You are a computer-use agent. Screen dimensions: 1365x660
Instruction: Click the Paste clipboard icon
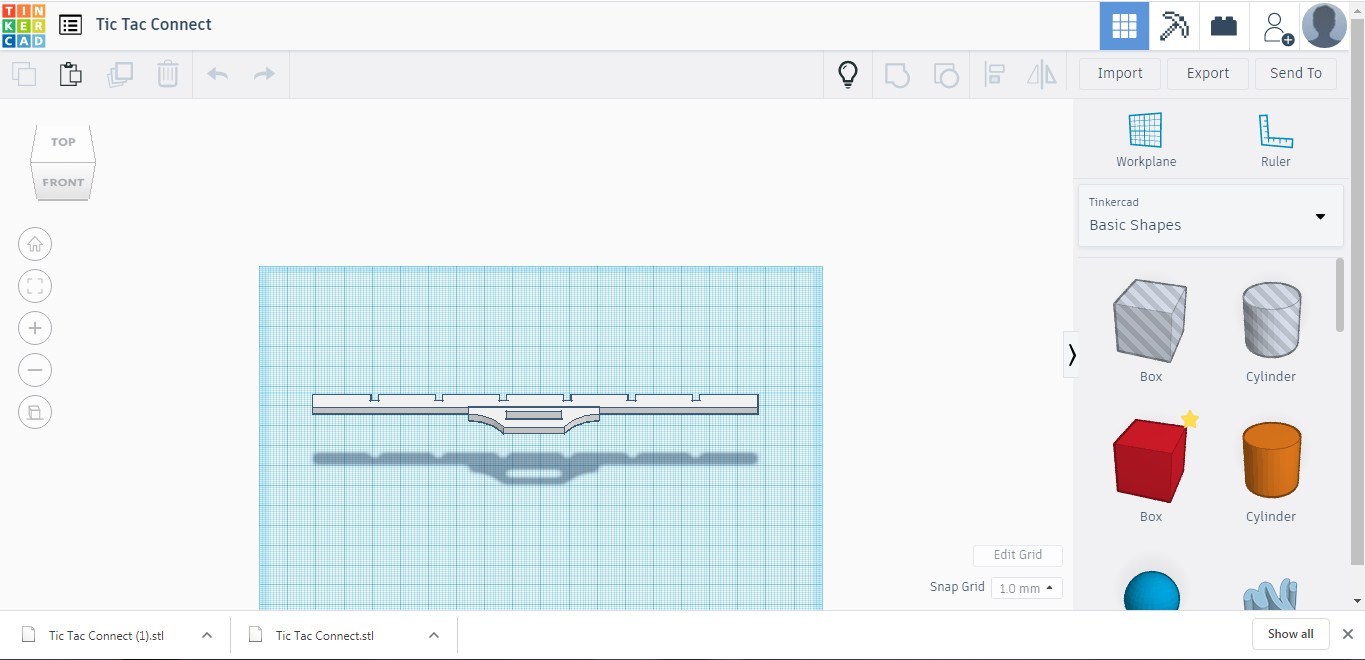70,74
